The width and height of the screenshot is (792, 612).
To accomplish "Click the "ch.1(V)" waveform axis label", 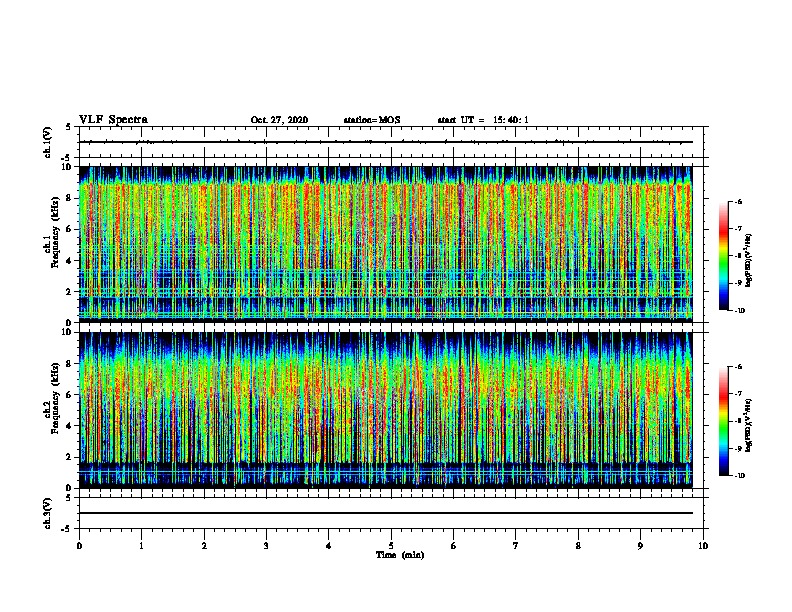I will click(48, 142).
